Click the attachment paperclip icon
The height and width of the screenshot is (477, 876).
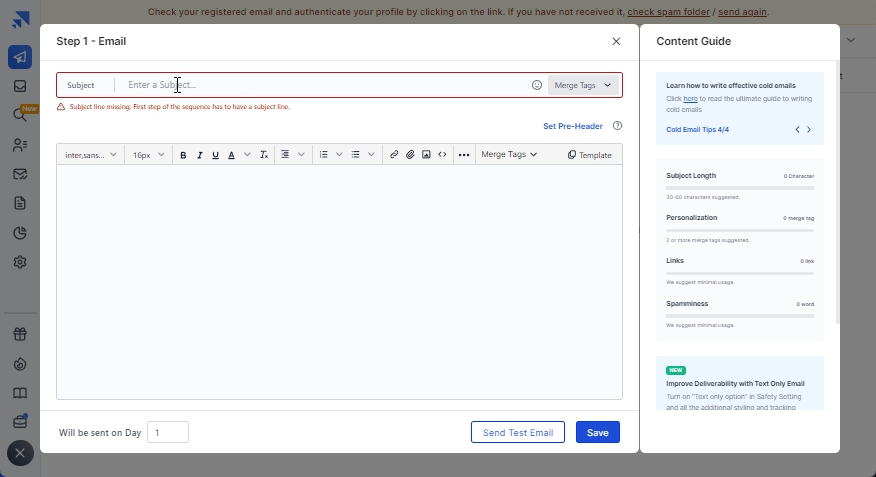point(410,155)
